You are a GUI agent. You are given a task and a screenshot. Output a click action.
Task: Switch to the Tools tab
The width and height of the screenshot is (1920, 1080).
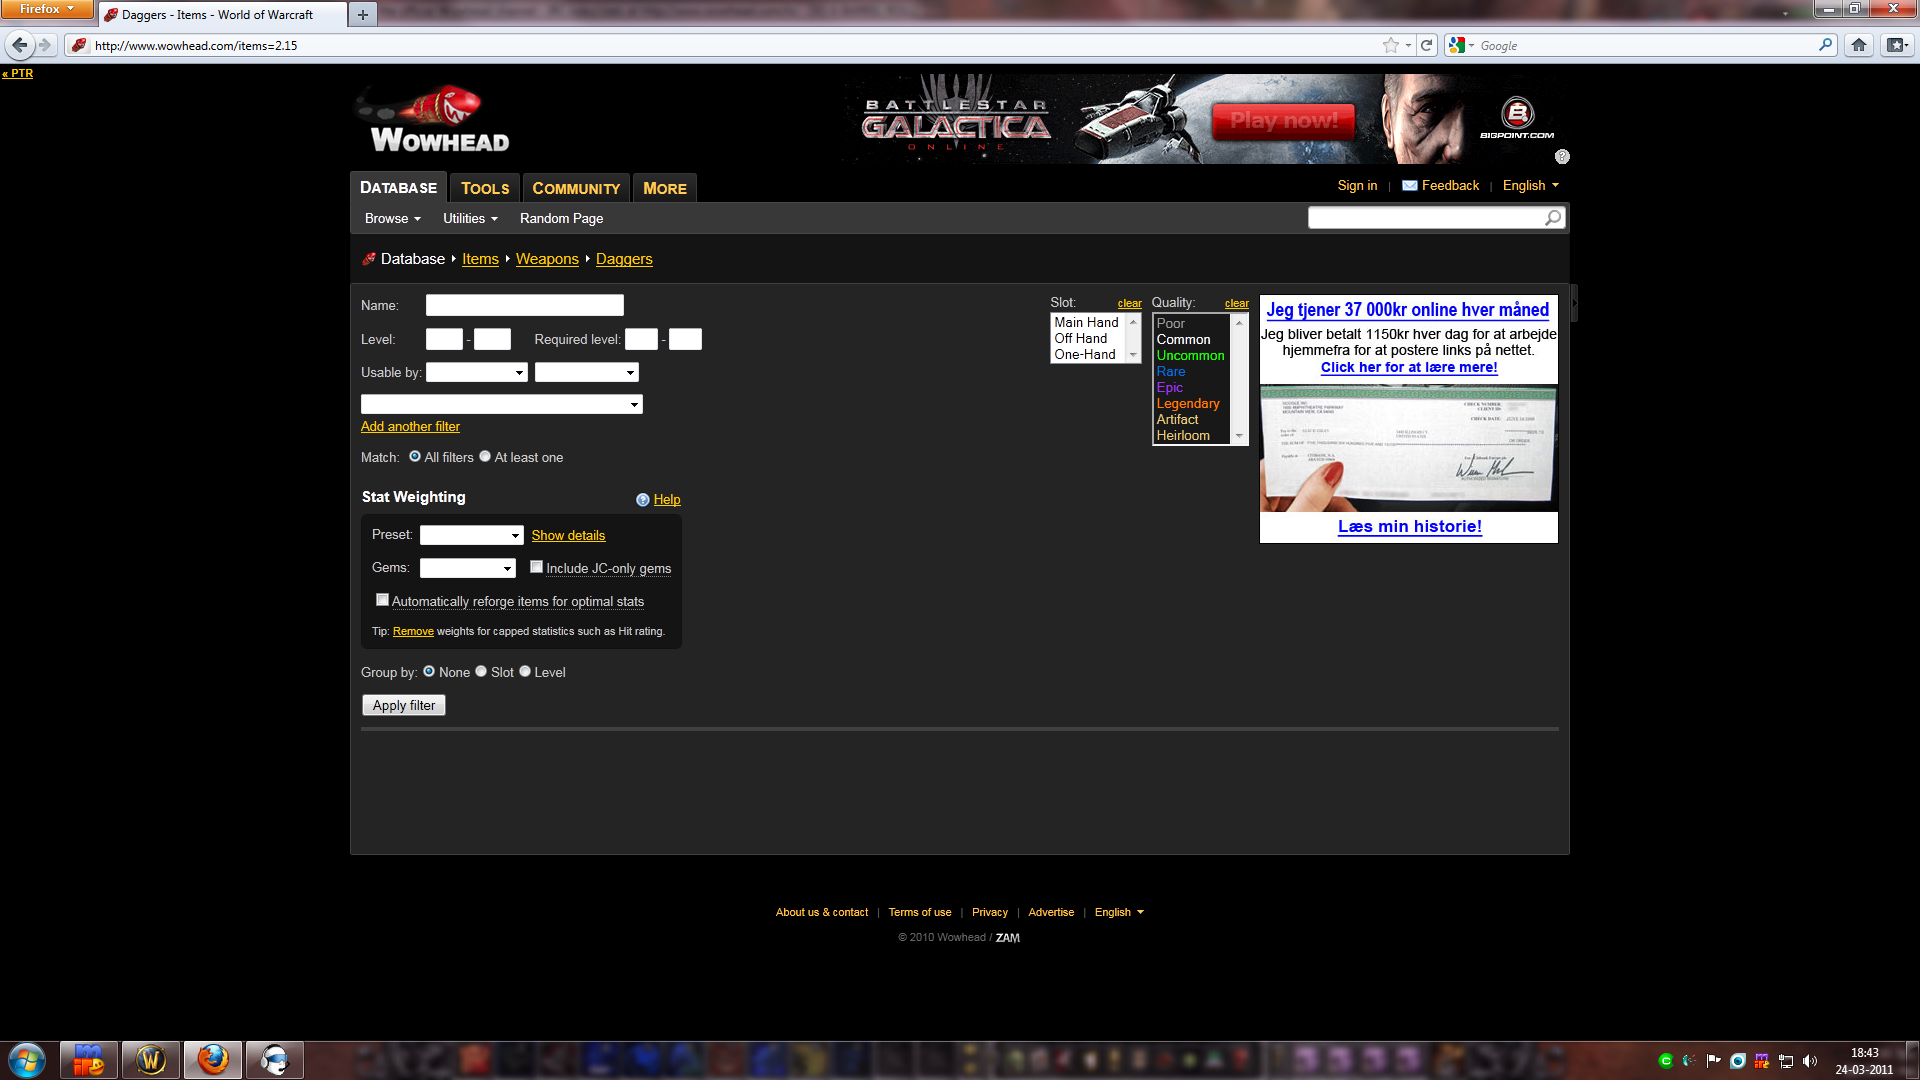(x=485, y=188)
